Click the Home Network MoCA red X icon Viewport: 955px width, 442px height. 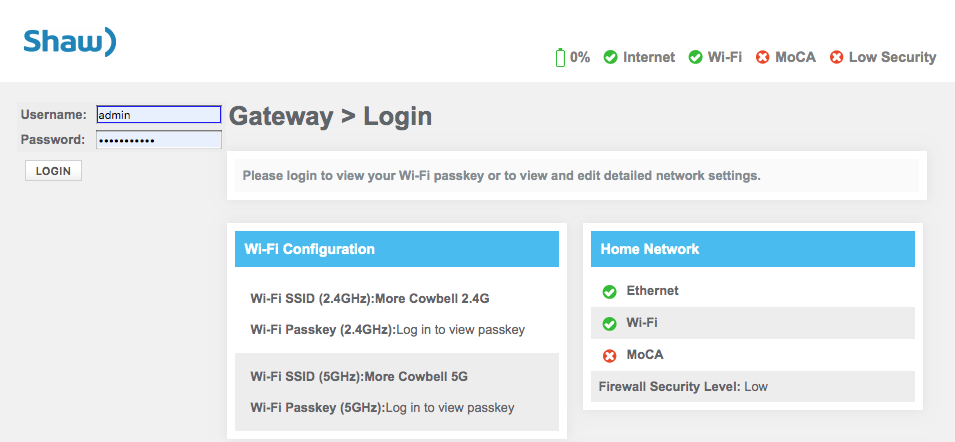pos(609,356)
